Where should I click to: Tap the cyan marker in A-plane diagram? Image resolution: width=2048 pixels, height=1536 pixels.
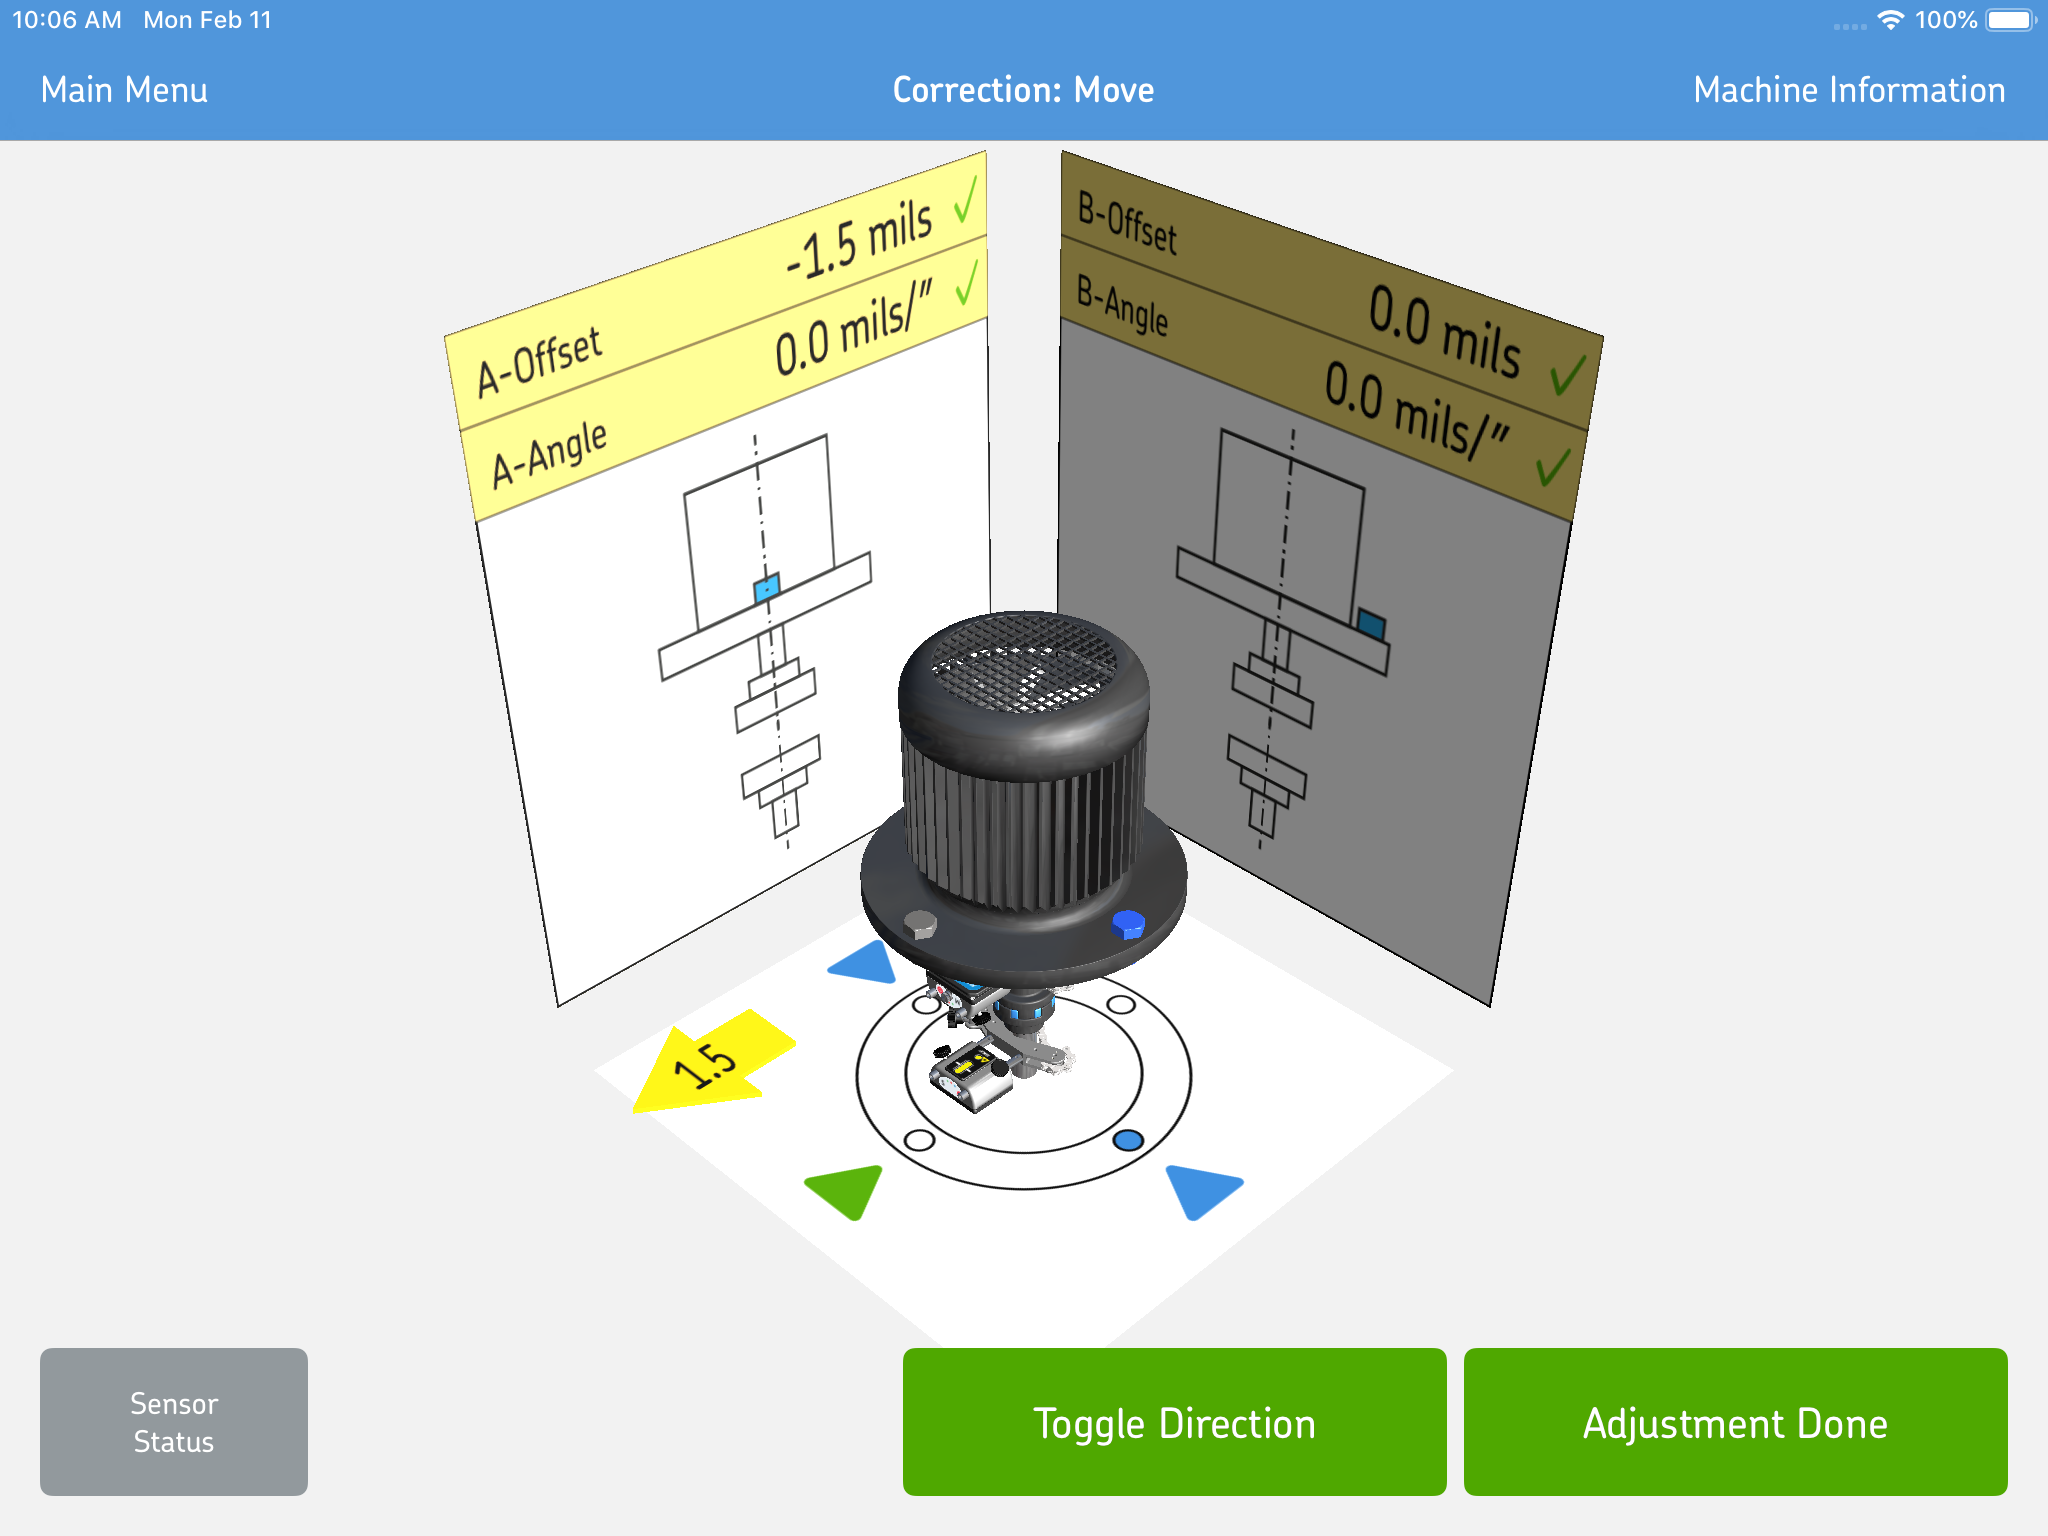click(x=766, y=588)
